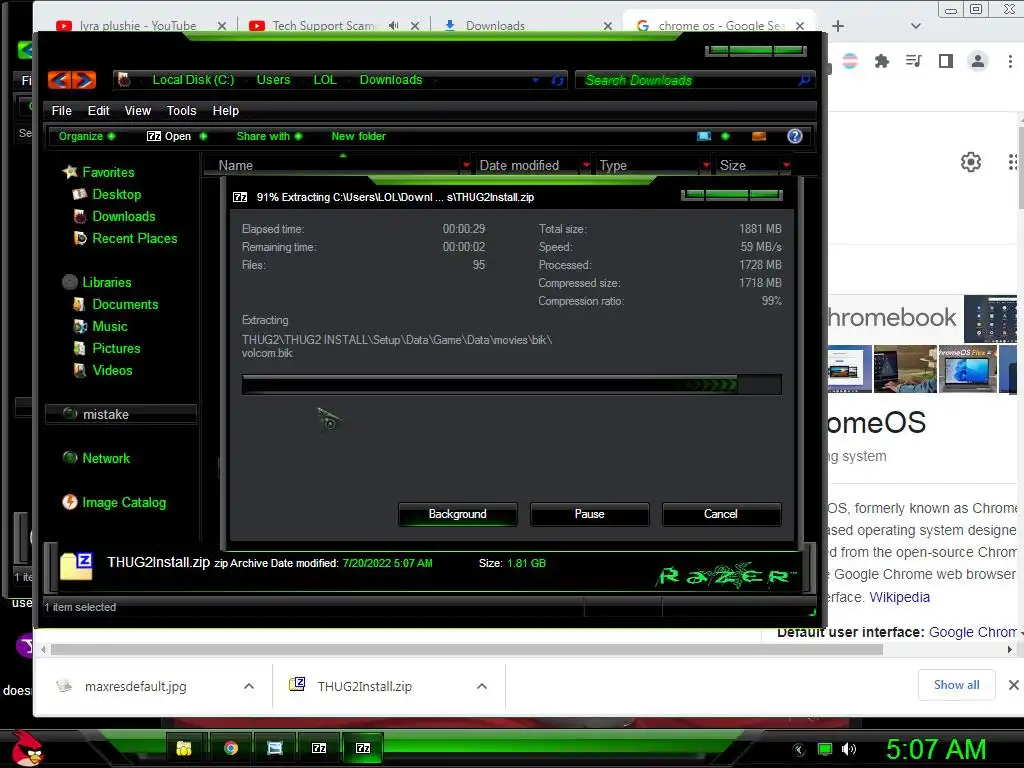Click the volume speaker tray icon
Screen dimensions: 1024x768
[849, 749]
